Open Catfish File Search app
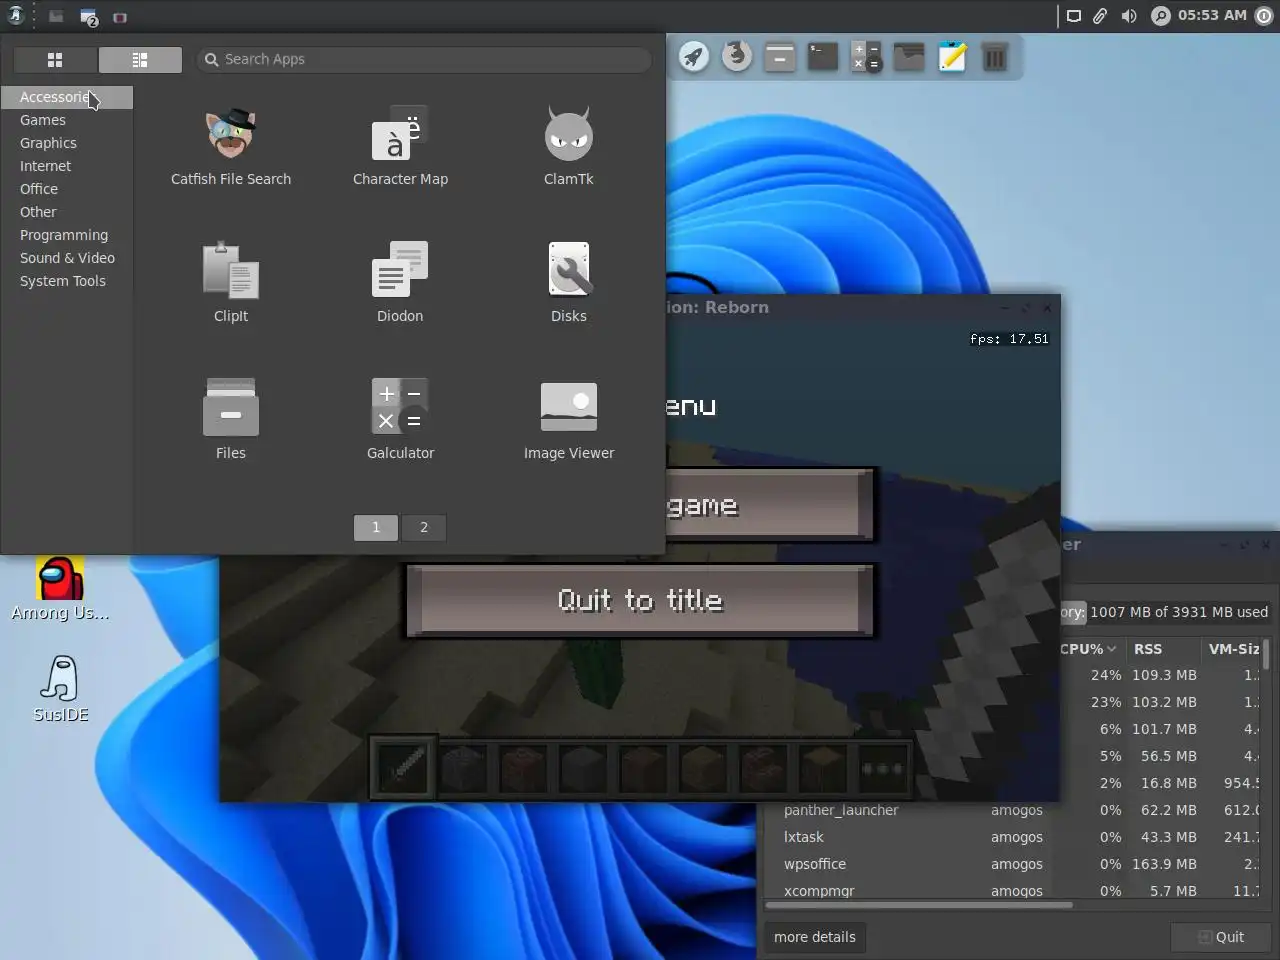This screenshot has width=1280, height=960. 231,147
